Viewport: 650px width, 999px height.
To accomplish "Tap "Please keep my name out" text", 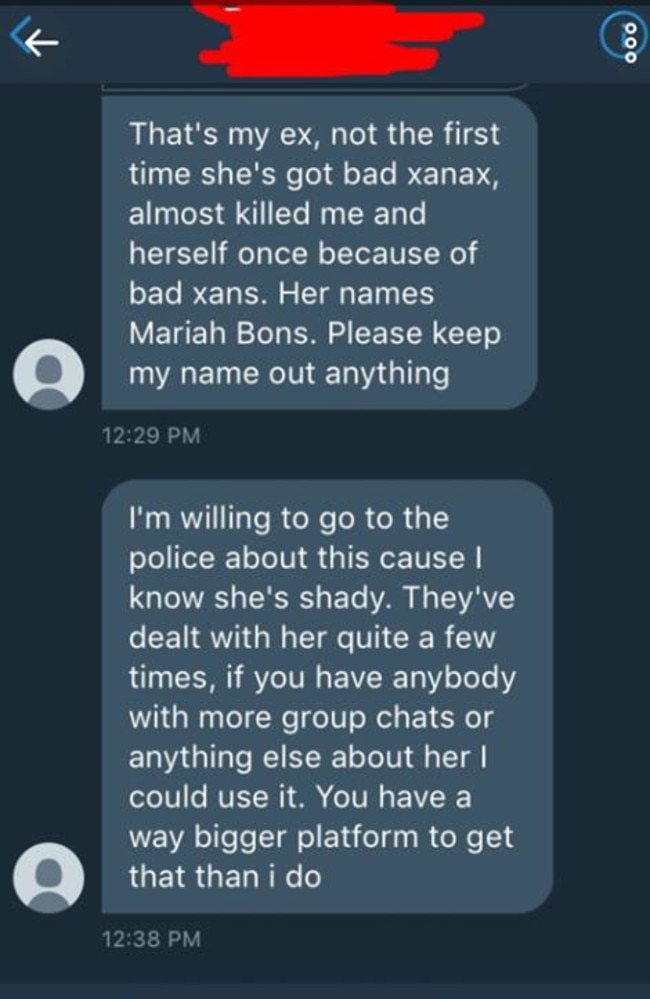I will pyautogui.click(x=315, y=354).
